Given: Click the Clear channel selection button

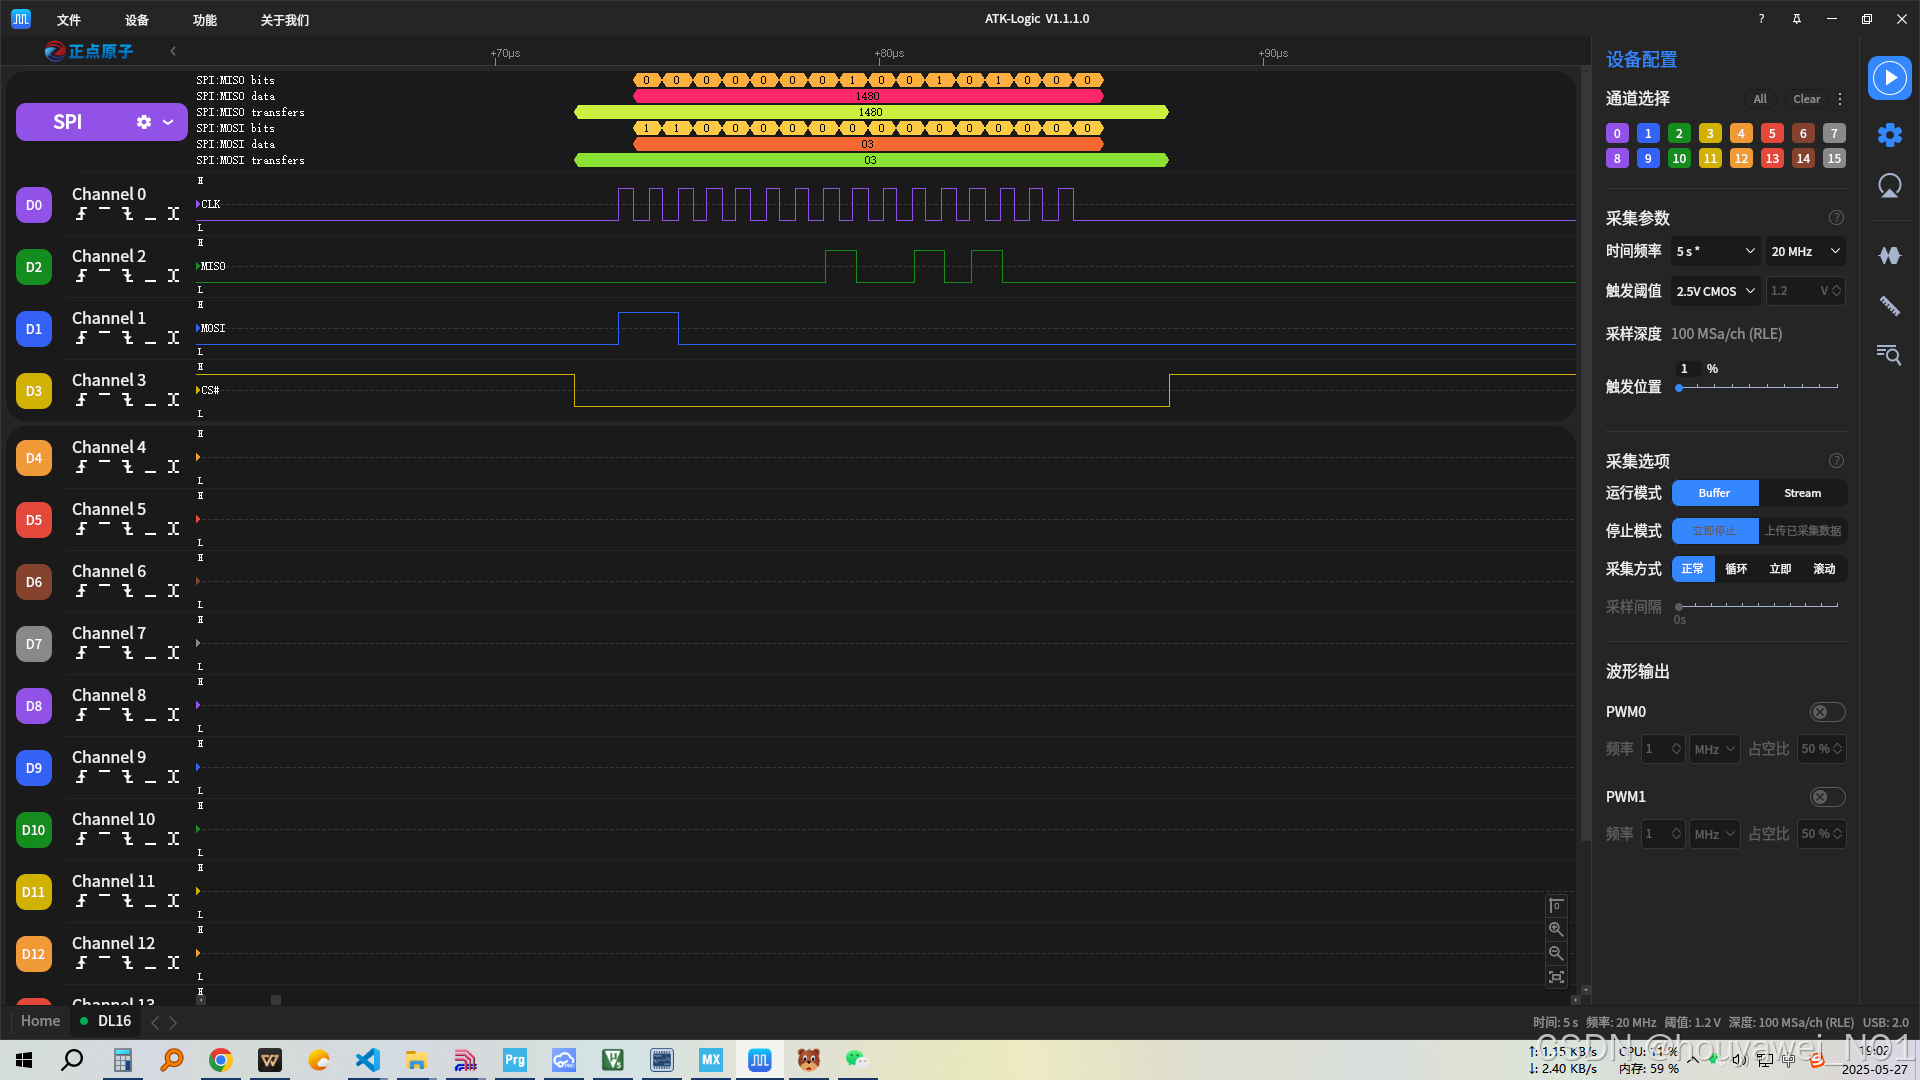Looking at the screenshot, I should tap(1806, 99).
